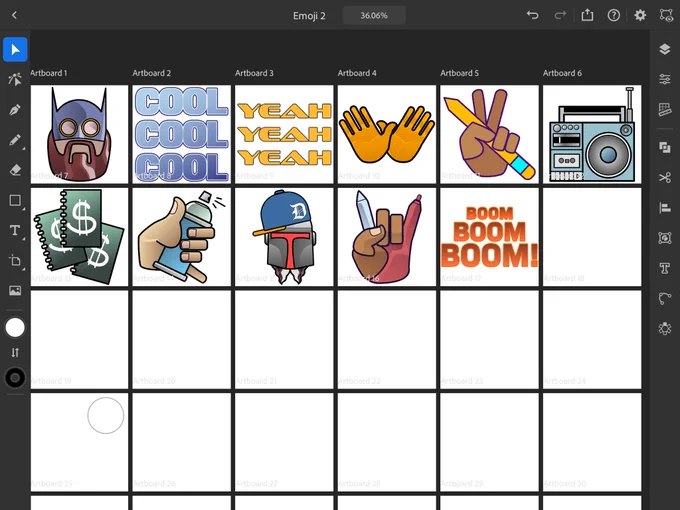Select the COOL COOL COOL text artwork
Image resolution: width=680 pixels, height=510 pixels.
coord(182,134)
